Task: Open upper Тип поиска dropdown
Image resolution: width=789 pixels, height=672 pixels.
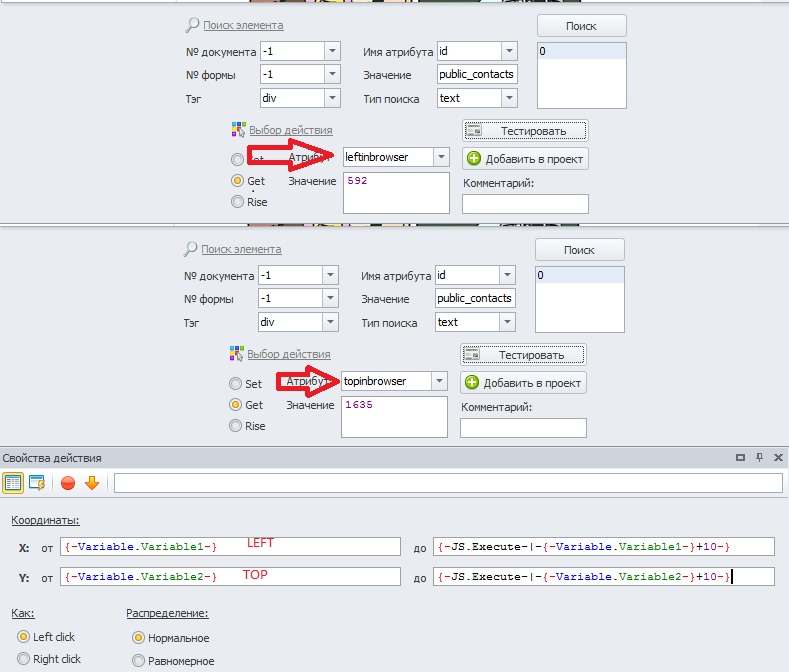Action: point(509,98)
